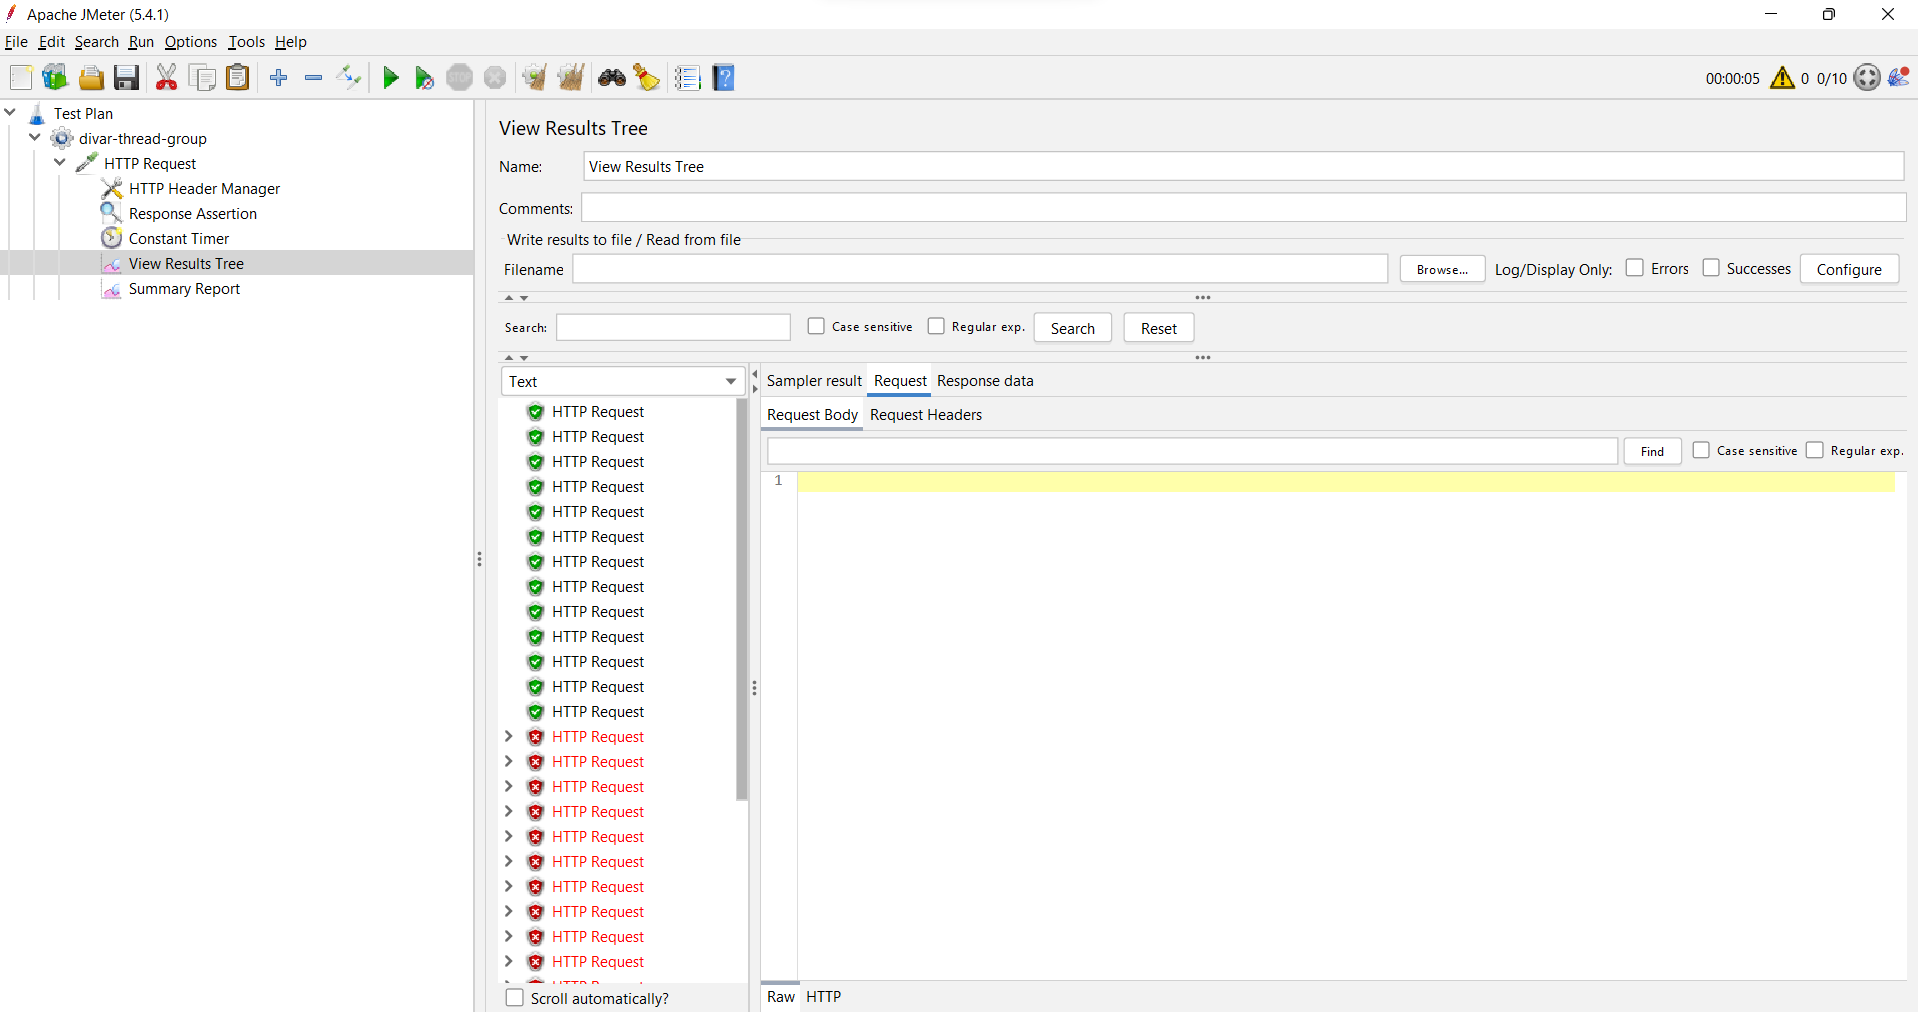Viewport: 1918px width, 1012px height.
Task: Click the results Search input field
Action: coord(673,327)
